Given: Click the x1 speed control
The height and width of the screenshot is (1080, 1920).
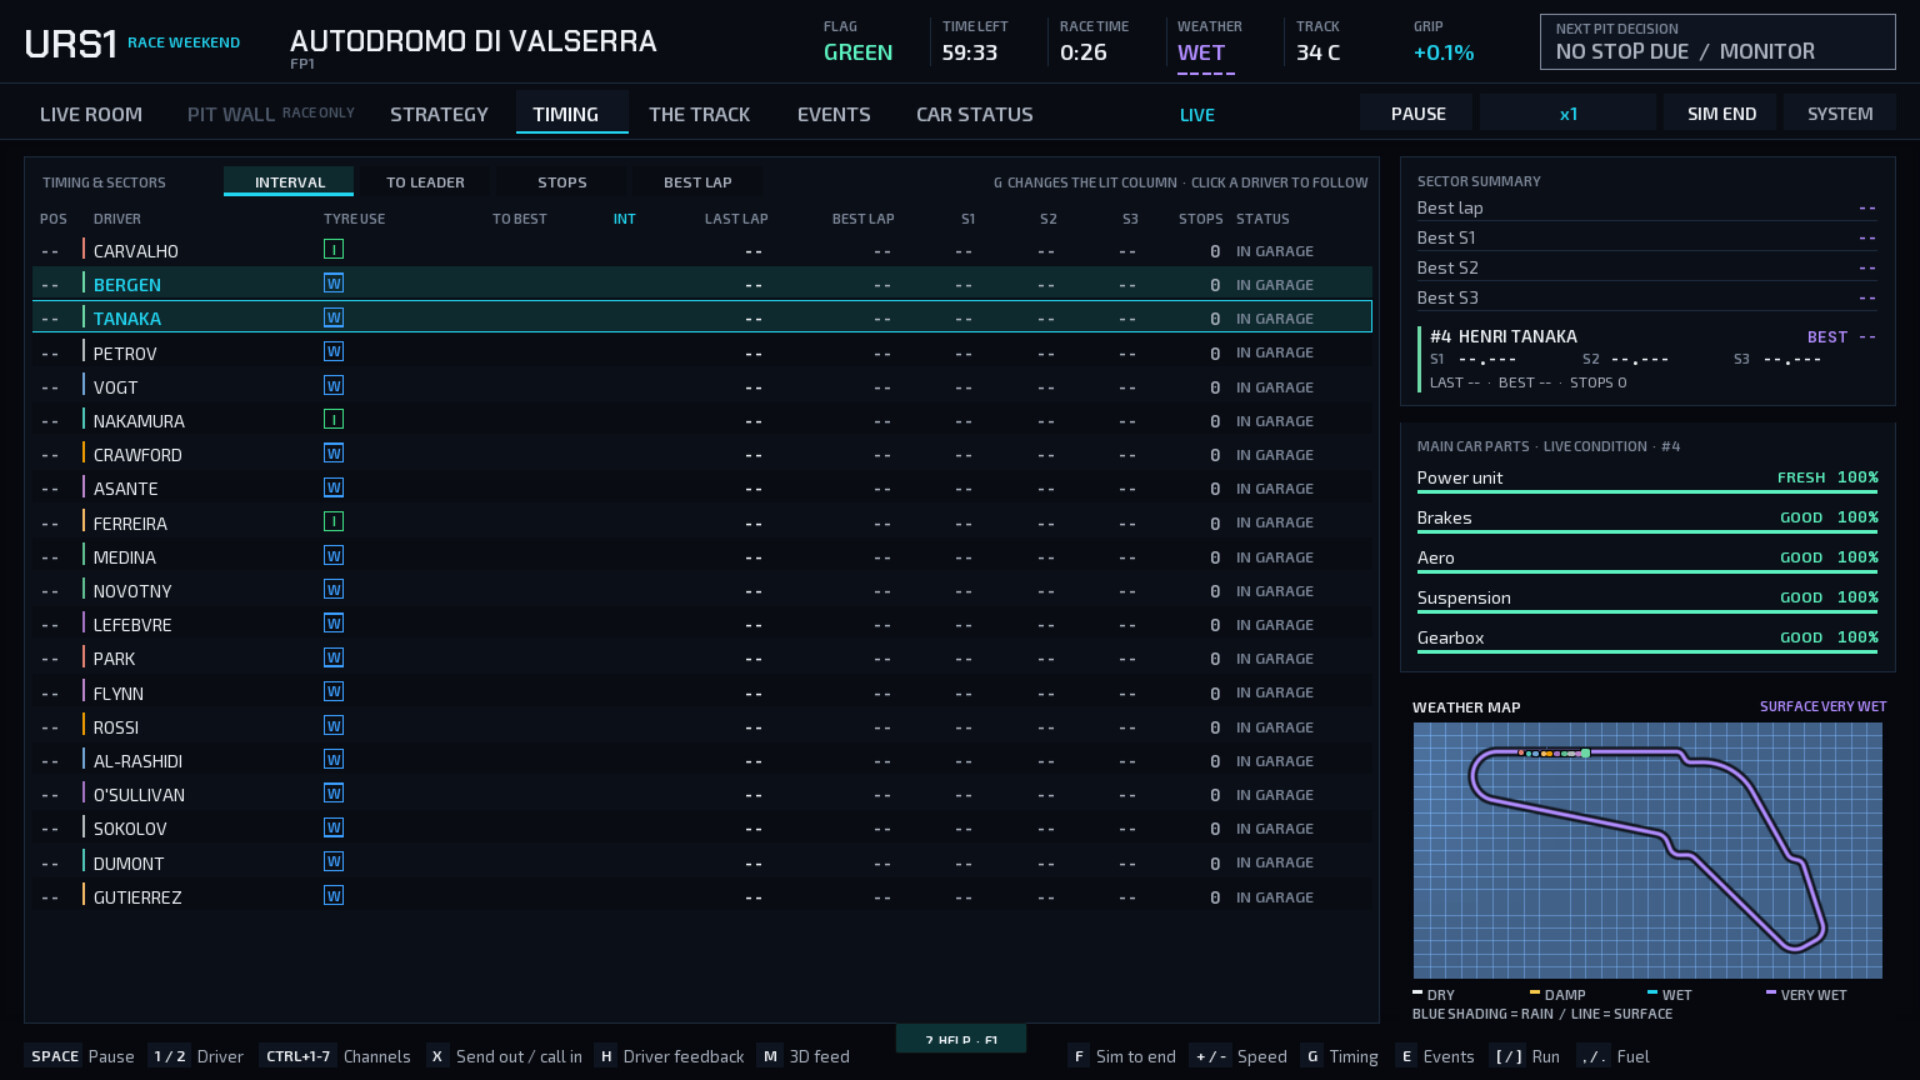Looking at the screenshot, I should coord(1568,114).
